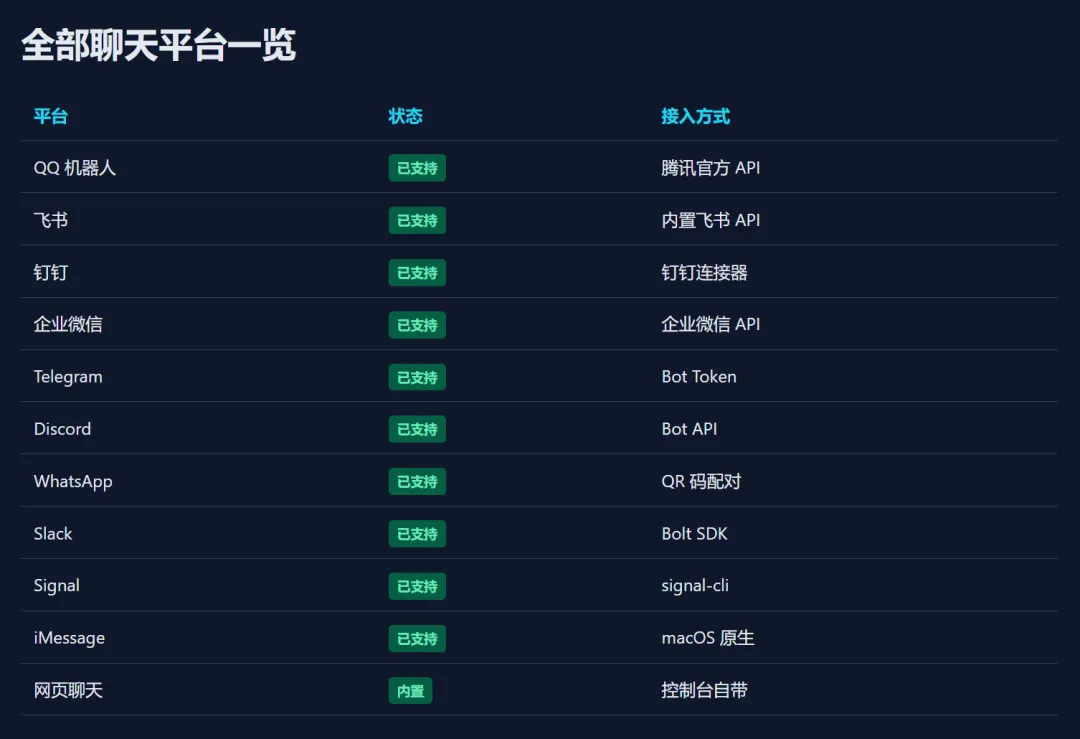Select the WhatsApp platform cell
Image resolution: width=1080 pixels, height=739 pixels.
tap(73, 481)
